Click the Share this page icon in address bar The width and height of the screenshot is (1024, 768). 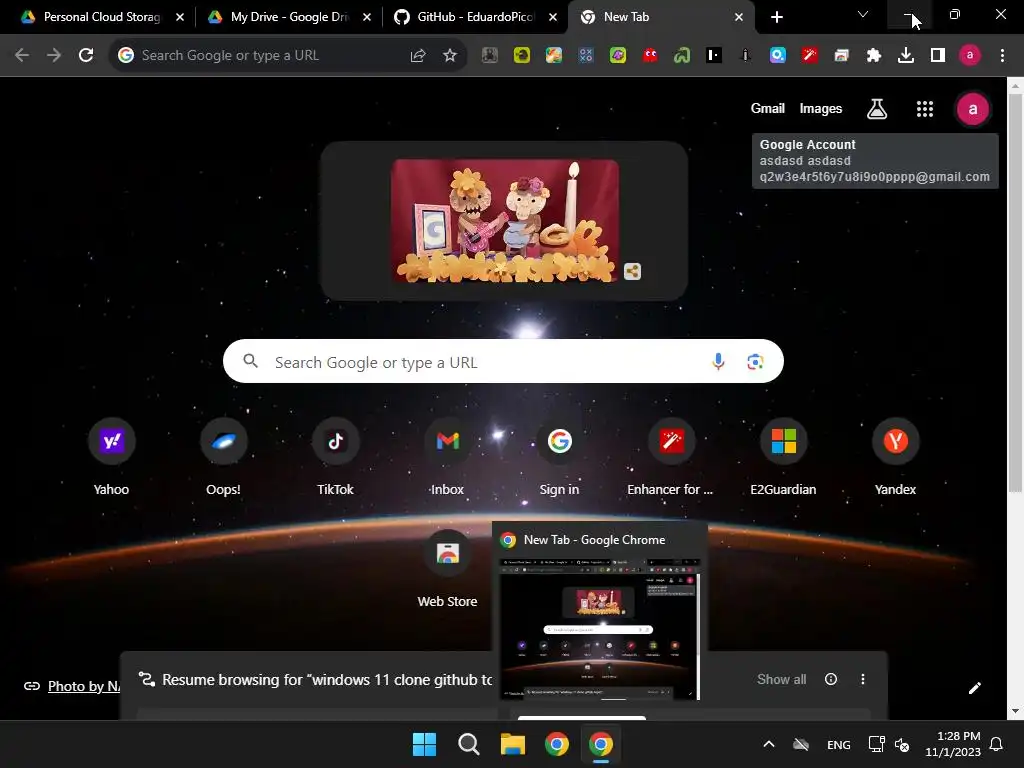[418, 56]
